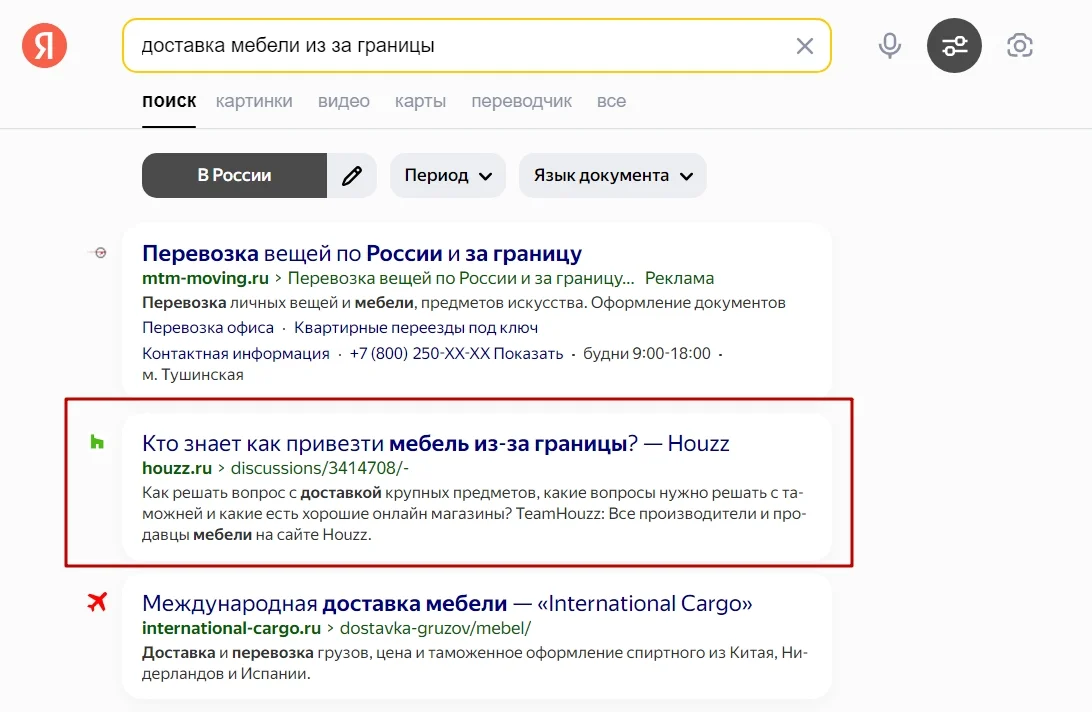1092x712 pixels.
Task: Click inside the search query field
Action: (450, 46)
